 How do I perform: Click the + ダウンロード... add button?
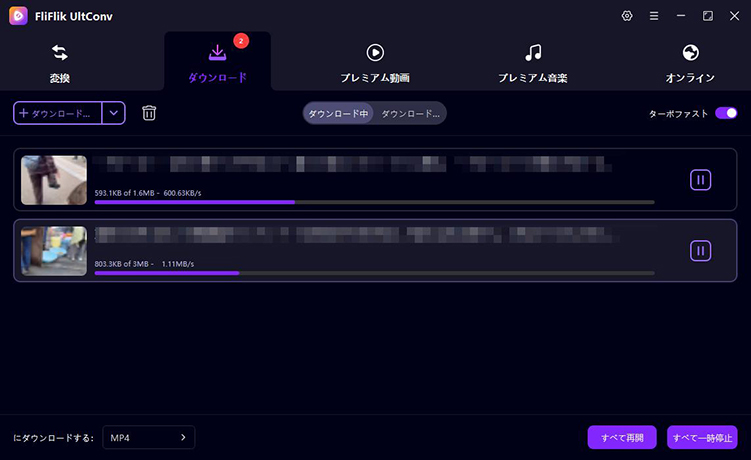click(57, 113)
